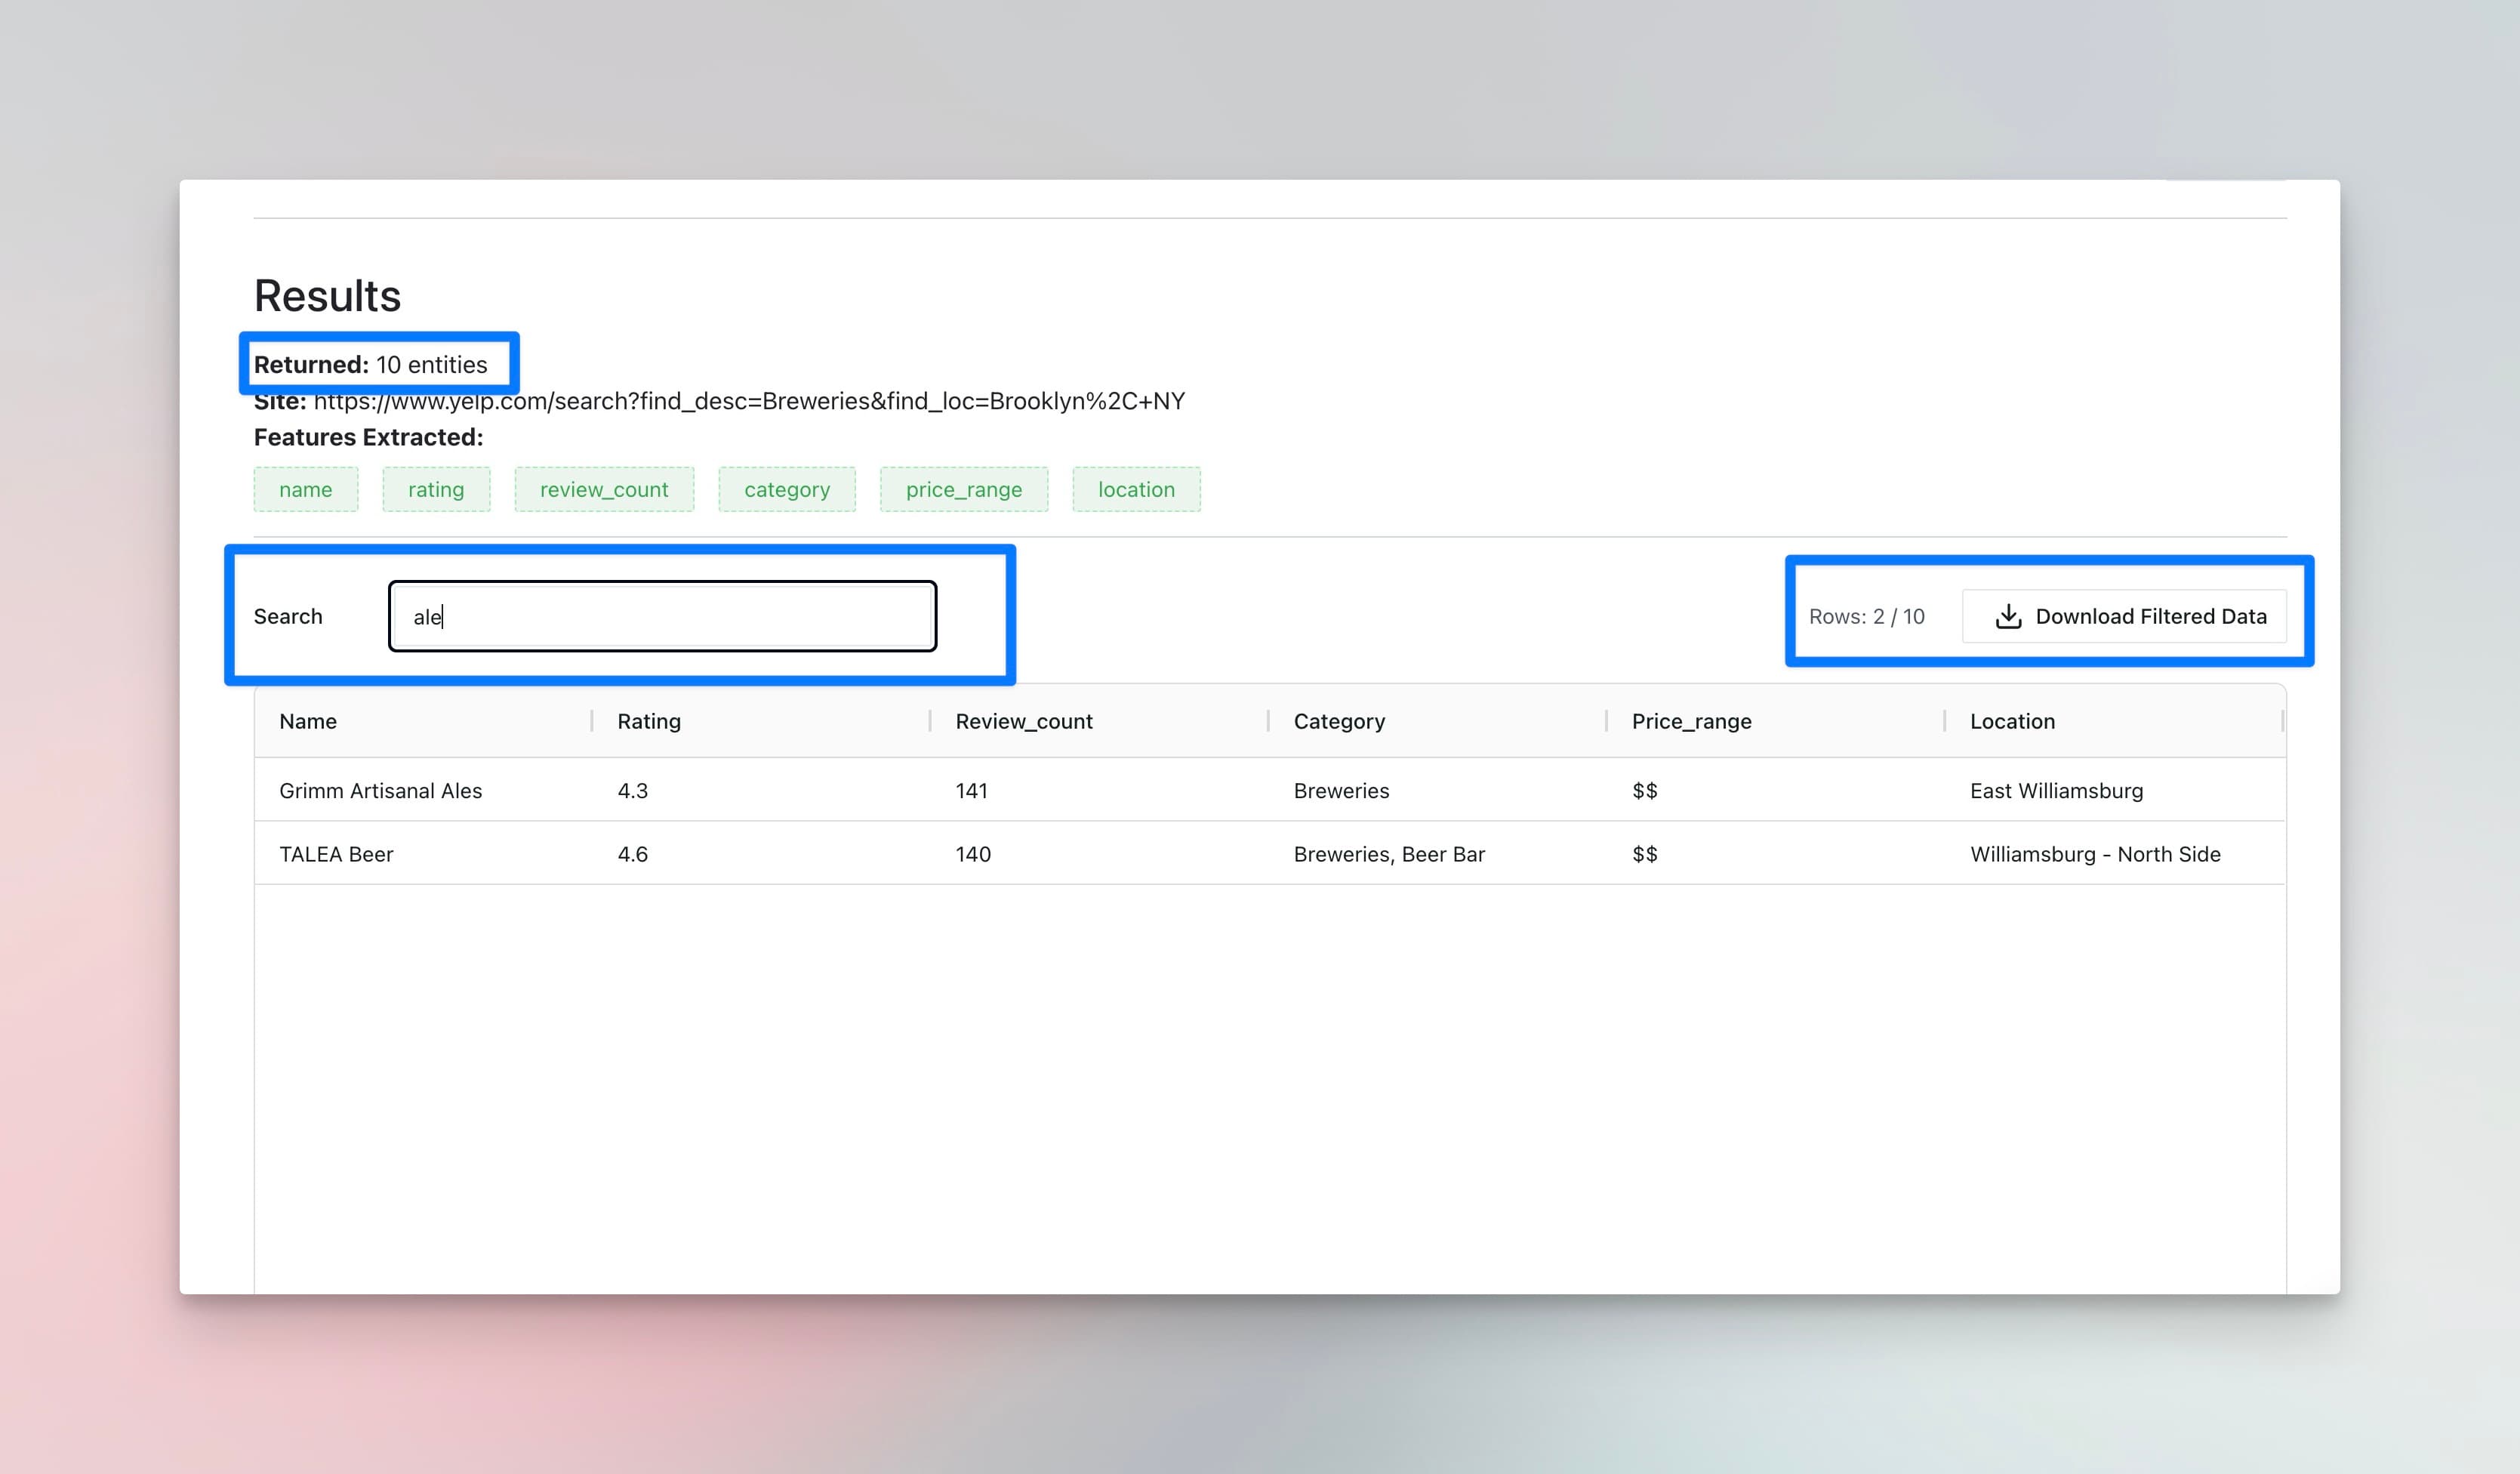
Task: Select the review_count feature tag
Action: tap(604, 489)
